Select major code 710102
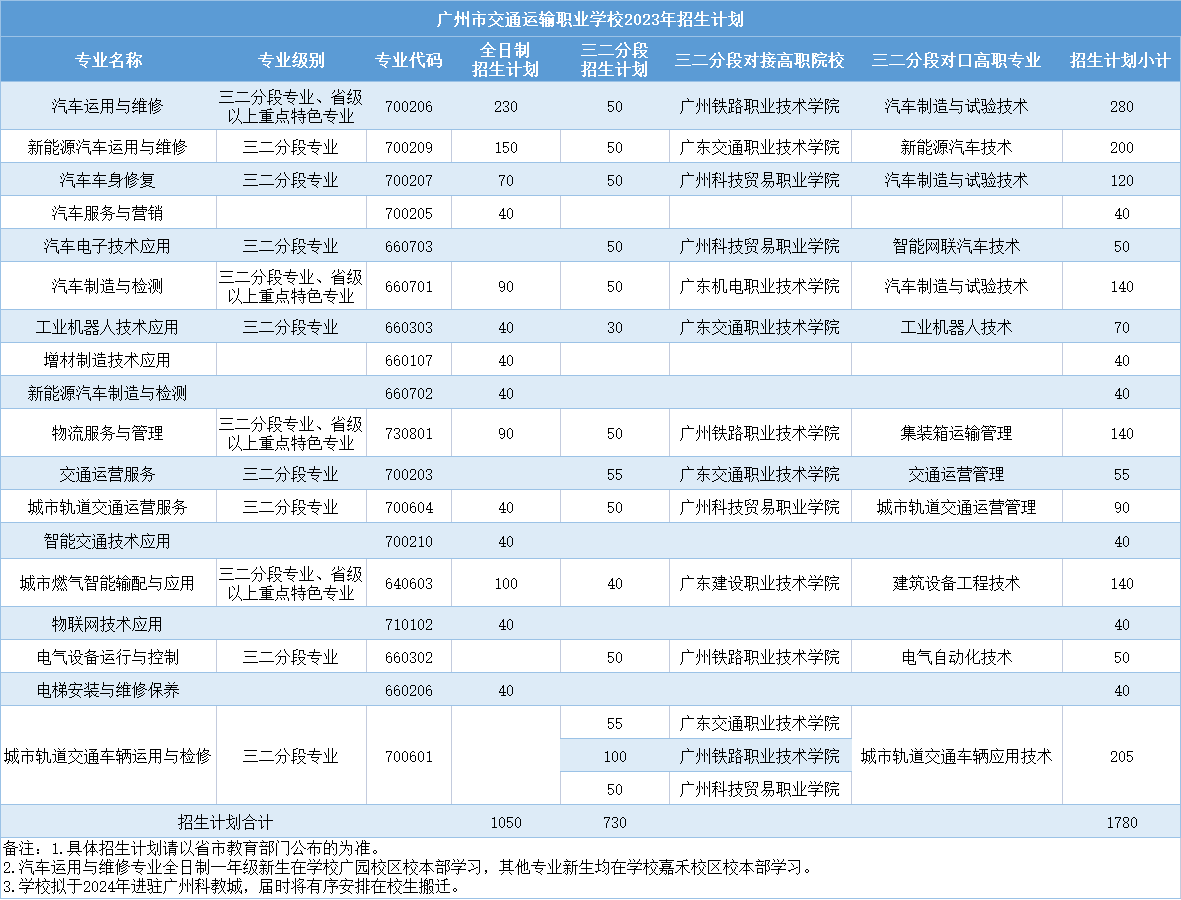The height and width of the screenshot is (900, 1181). point(409,624)
